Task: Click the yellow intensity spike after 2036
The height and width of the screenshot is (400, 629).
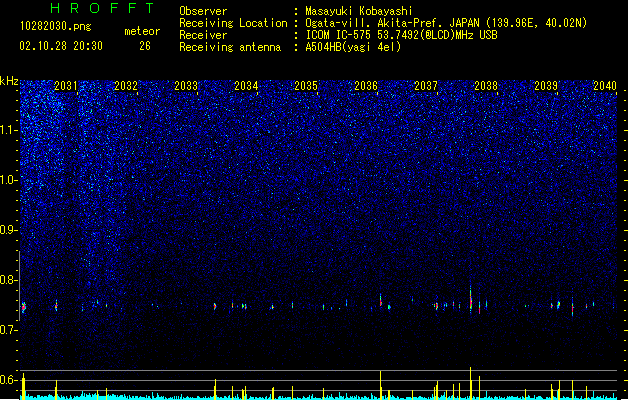Action: point(380,385)
